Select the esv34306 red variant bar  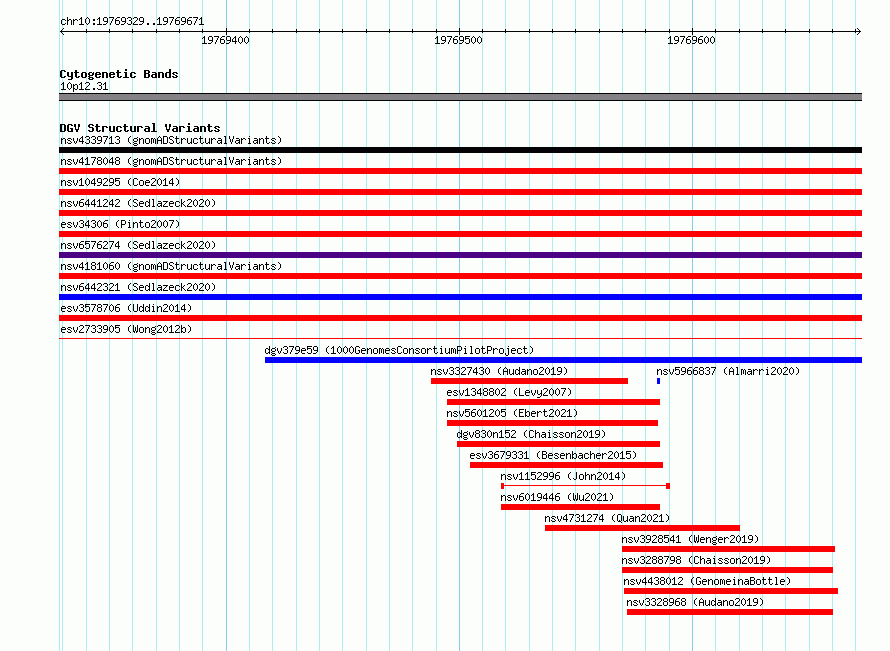(x=460, y=234)
